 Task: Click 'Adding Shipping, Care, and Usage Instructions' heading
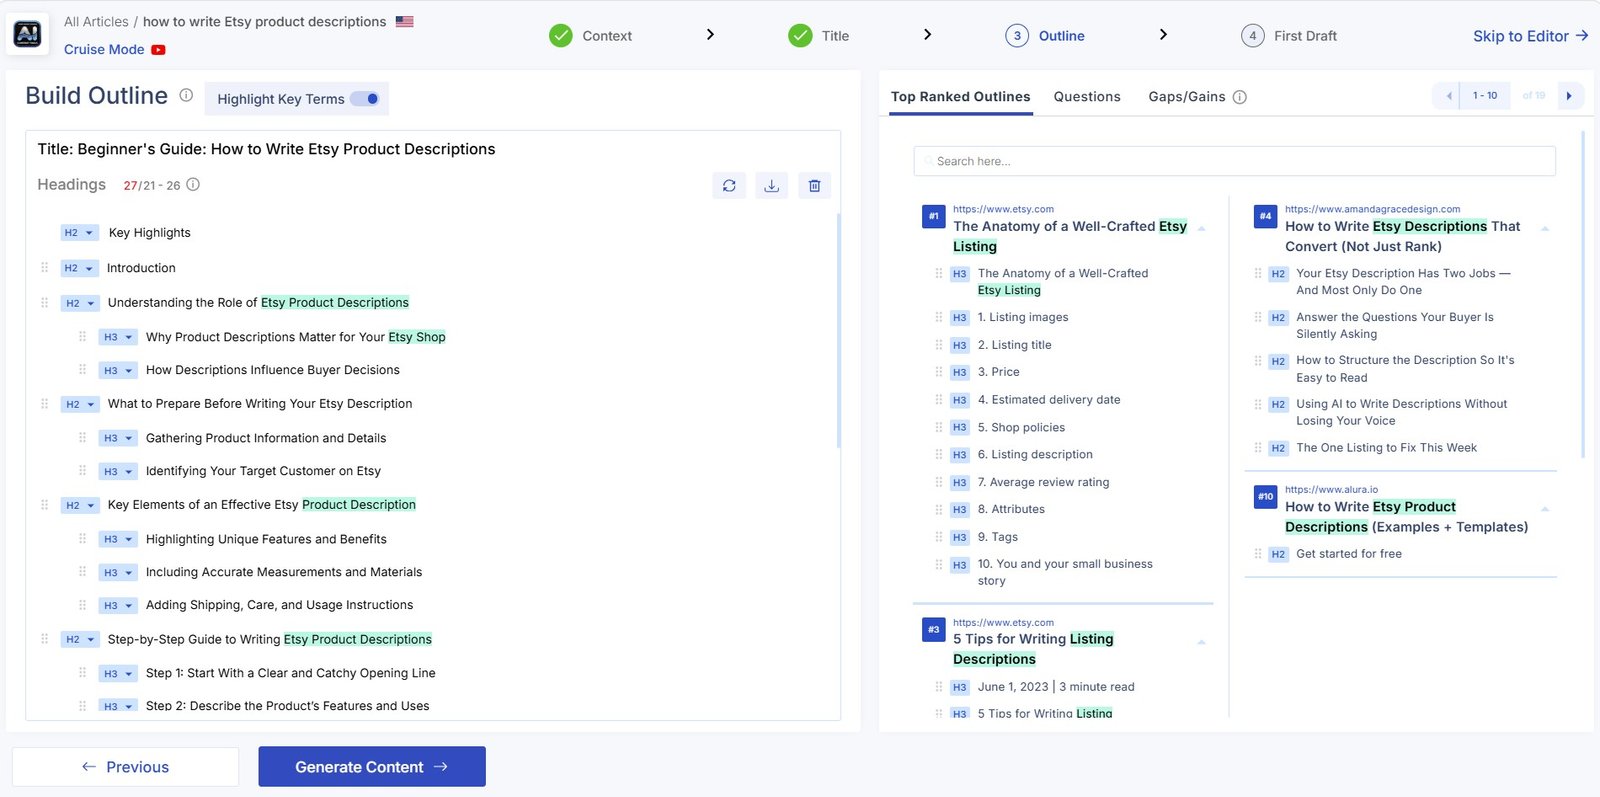(x=279, y=605)
